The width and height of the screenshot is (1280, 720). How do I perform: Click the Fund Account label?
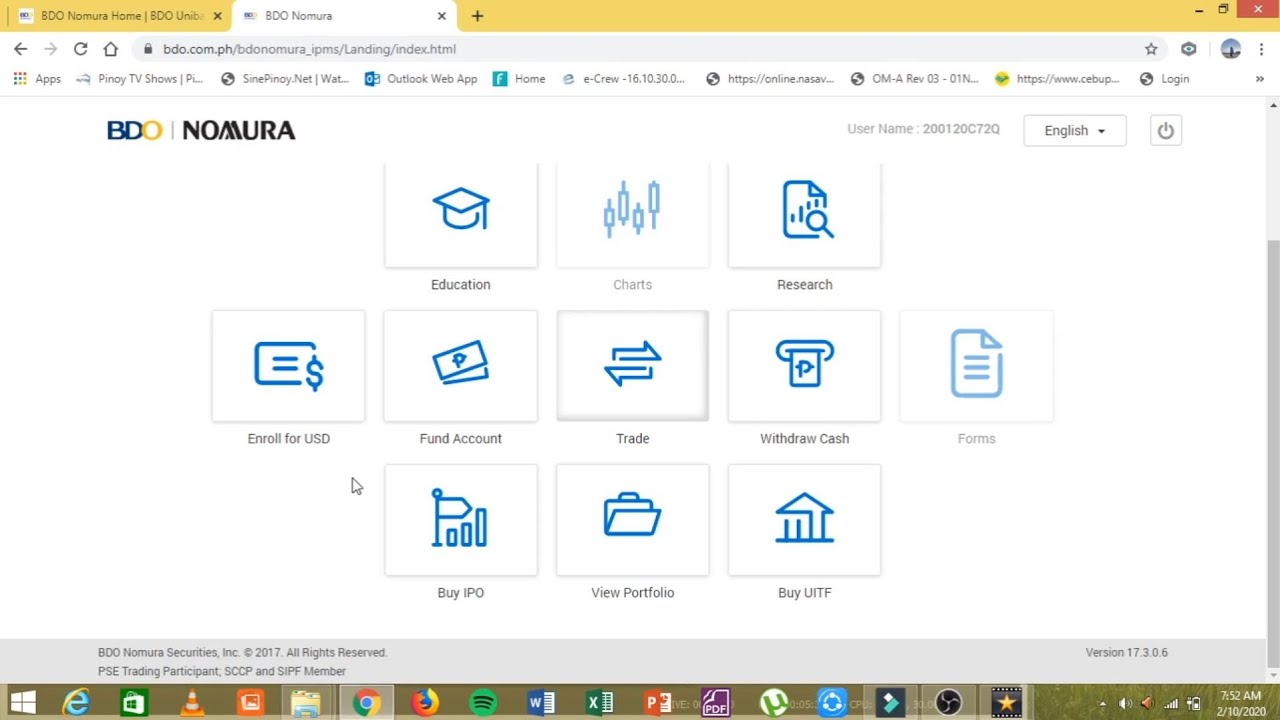click(x=461, y=439)
